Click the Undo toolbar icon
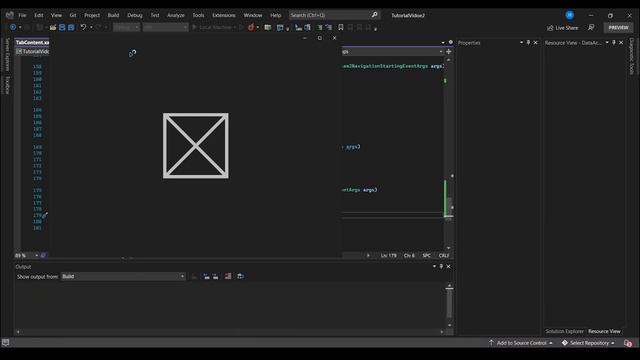Viewport: 640px width, 360px height. 83,27
